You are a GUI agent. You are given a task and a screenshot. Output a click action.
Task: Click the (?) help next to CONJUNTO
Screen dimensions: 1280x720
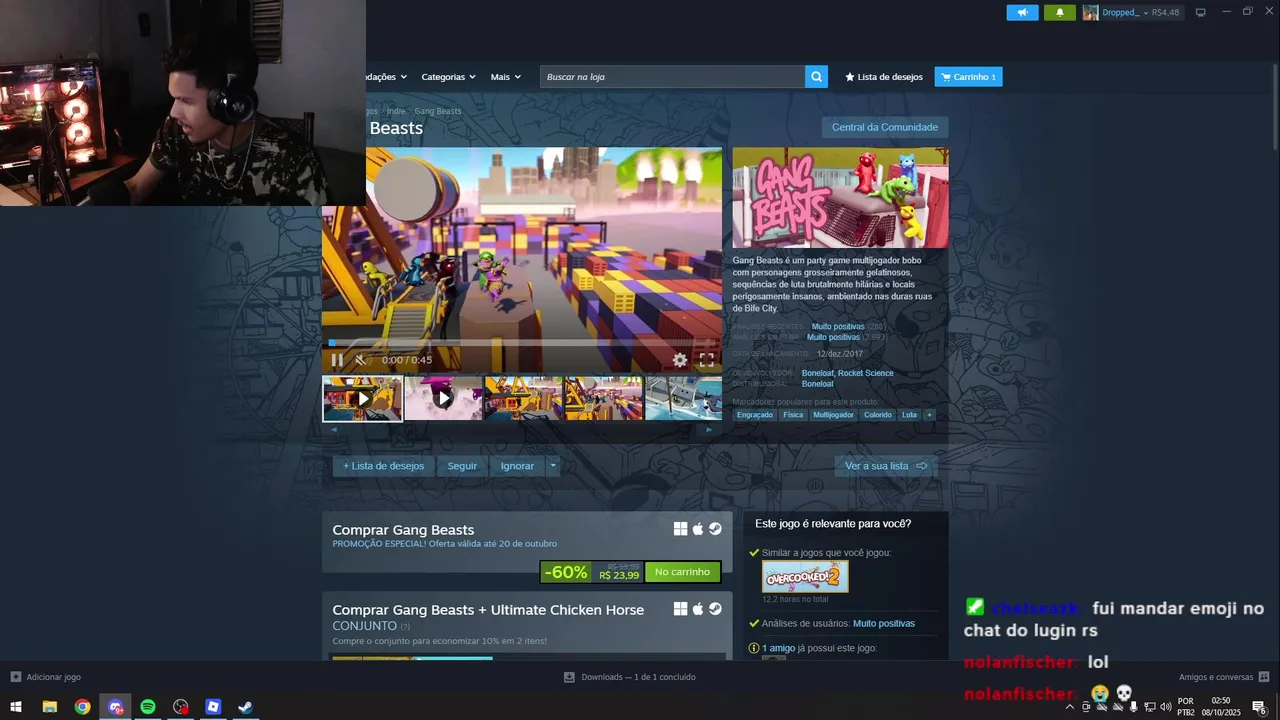click(405, 627)
